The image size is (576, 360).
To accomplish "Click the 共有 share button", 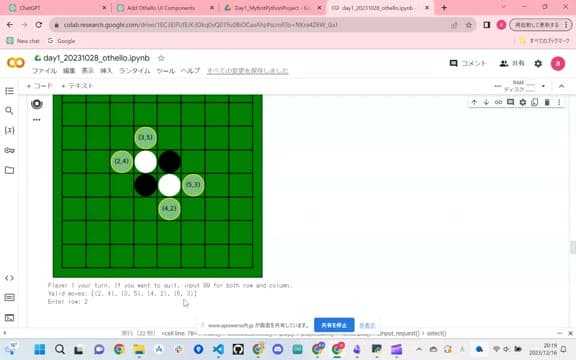I will pyautogui.click(x=512, y=64).
